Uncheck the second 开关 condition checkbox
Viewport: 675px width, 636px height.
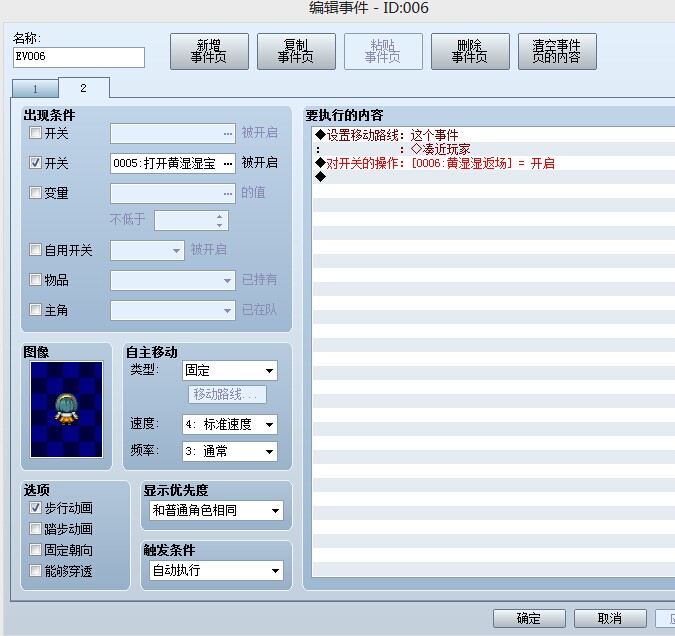[x=35, y=162]
